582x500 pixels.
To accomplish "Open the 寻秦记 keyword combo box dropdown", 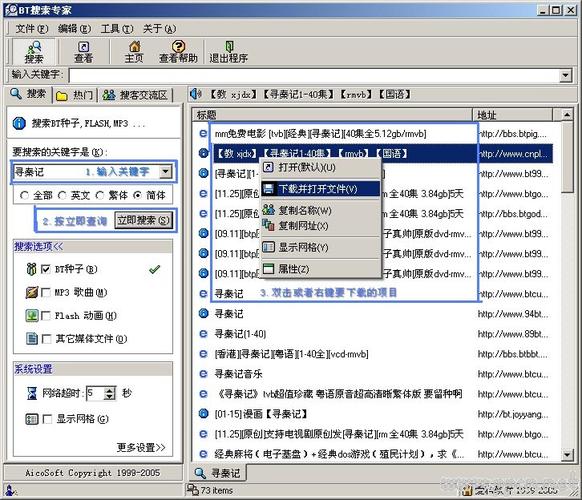I will coord(165,171).
